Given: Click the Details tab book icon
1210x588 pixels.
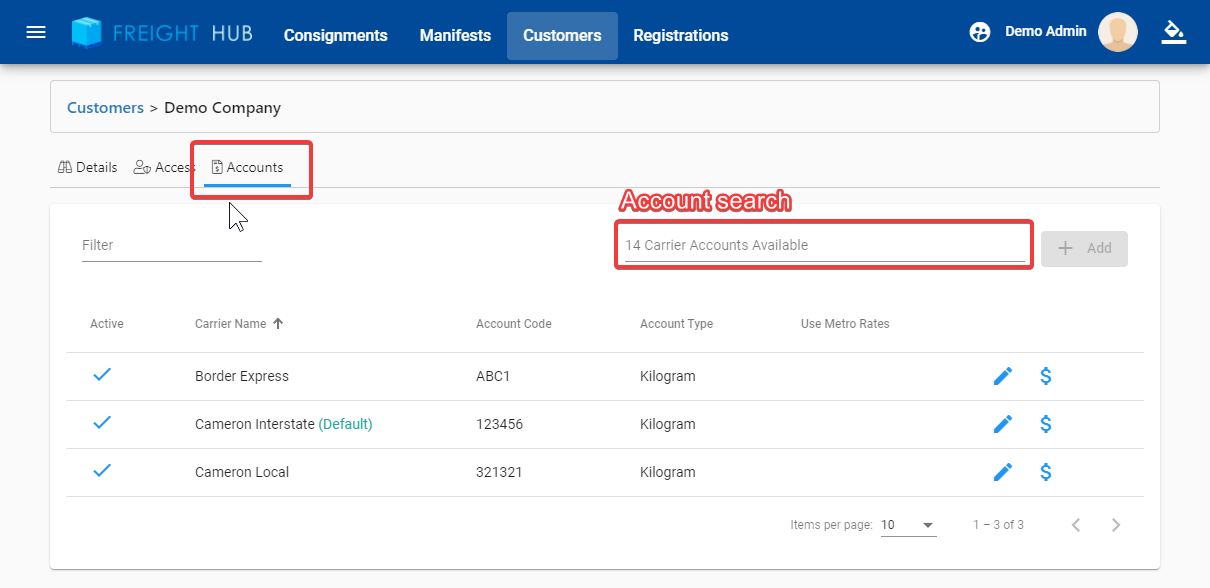Looking at the screenshot, I should [x=65, y=167].
